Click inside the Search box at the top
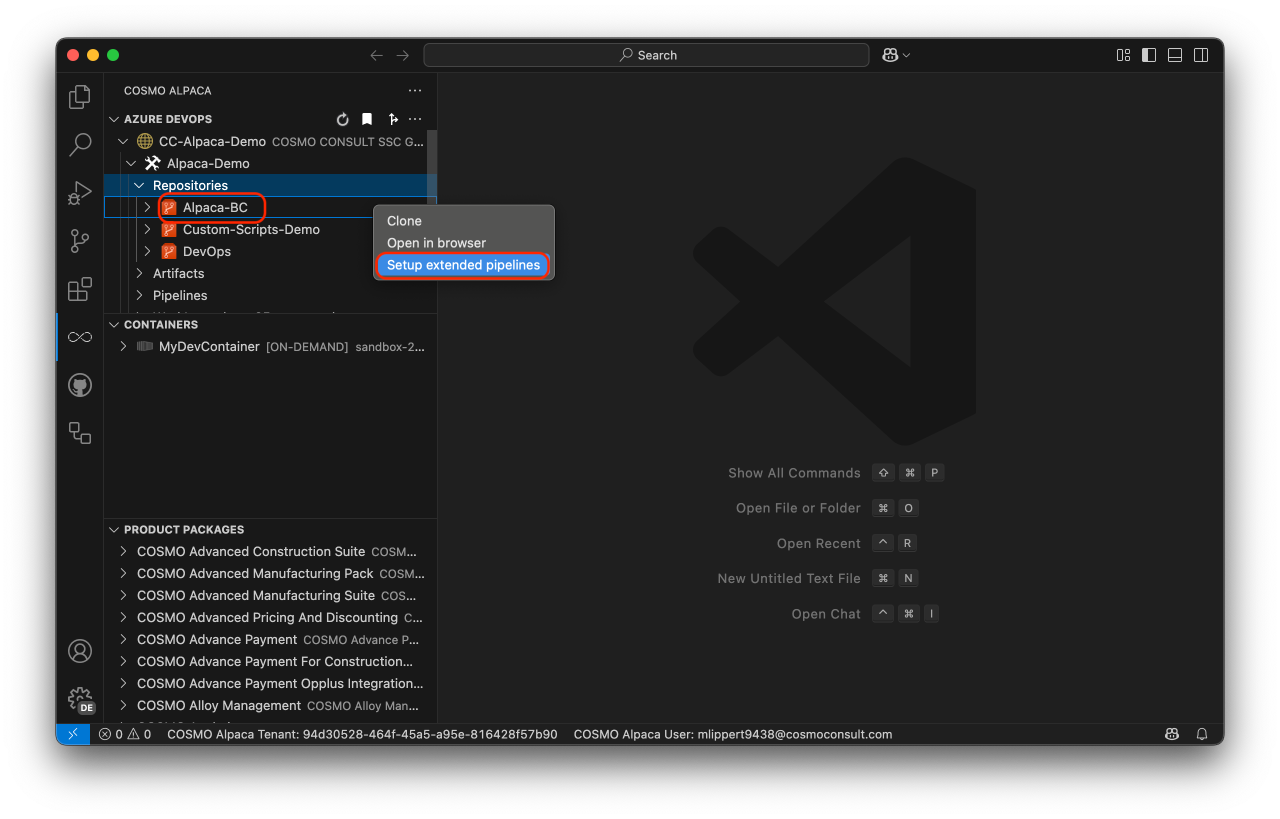1280x819 pixels. (647, 55)
